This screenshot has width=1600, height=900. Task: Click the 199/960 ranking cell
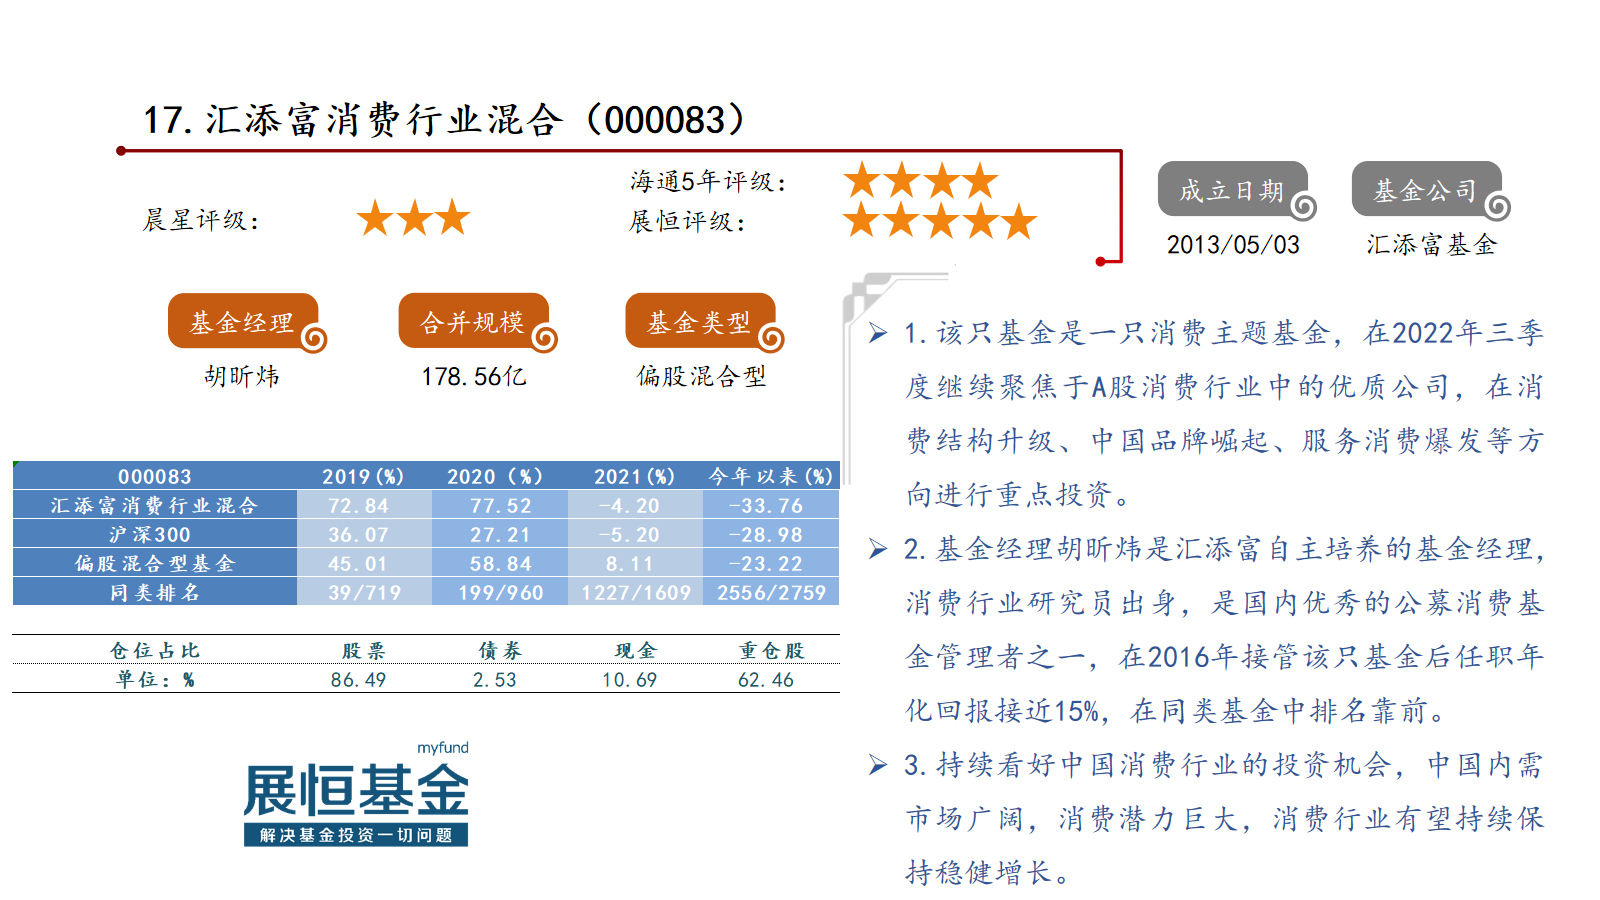(x=500, y=592)
